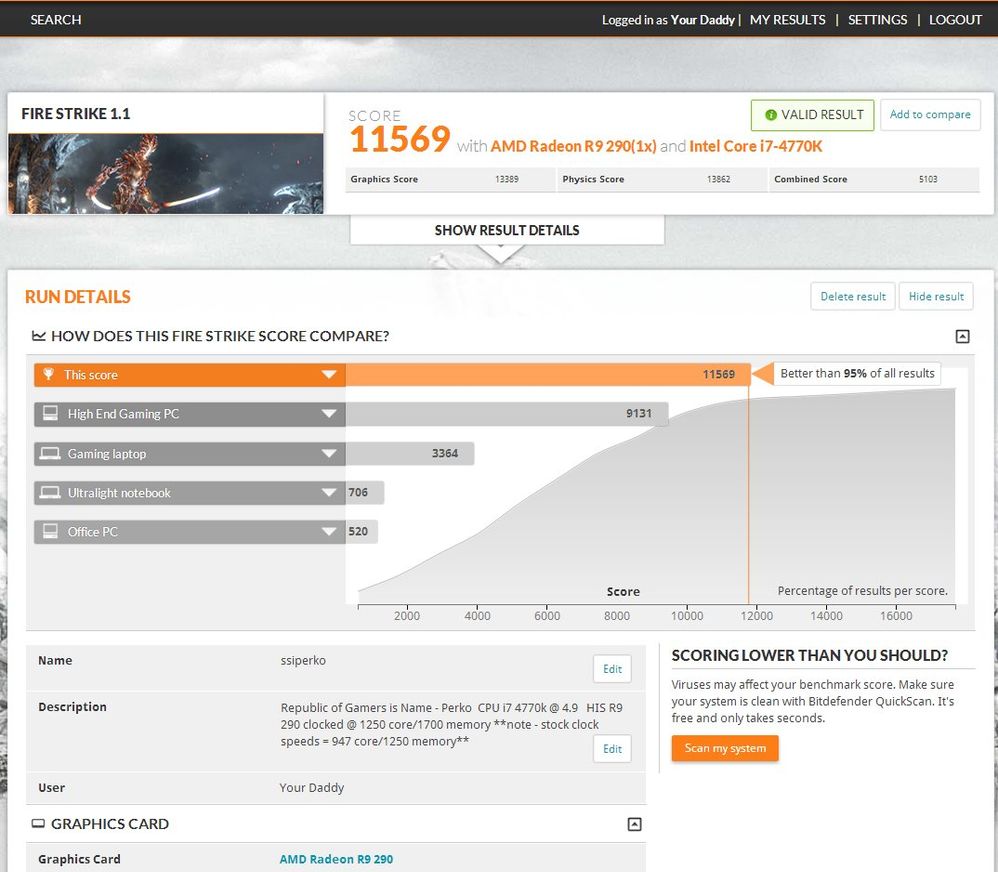Click the monitor icon beside Graphics Card heading

(38, 824)
